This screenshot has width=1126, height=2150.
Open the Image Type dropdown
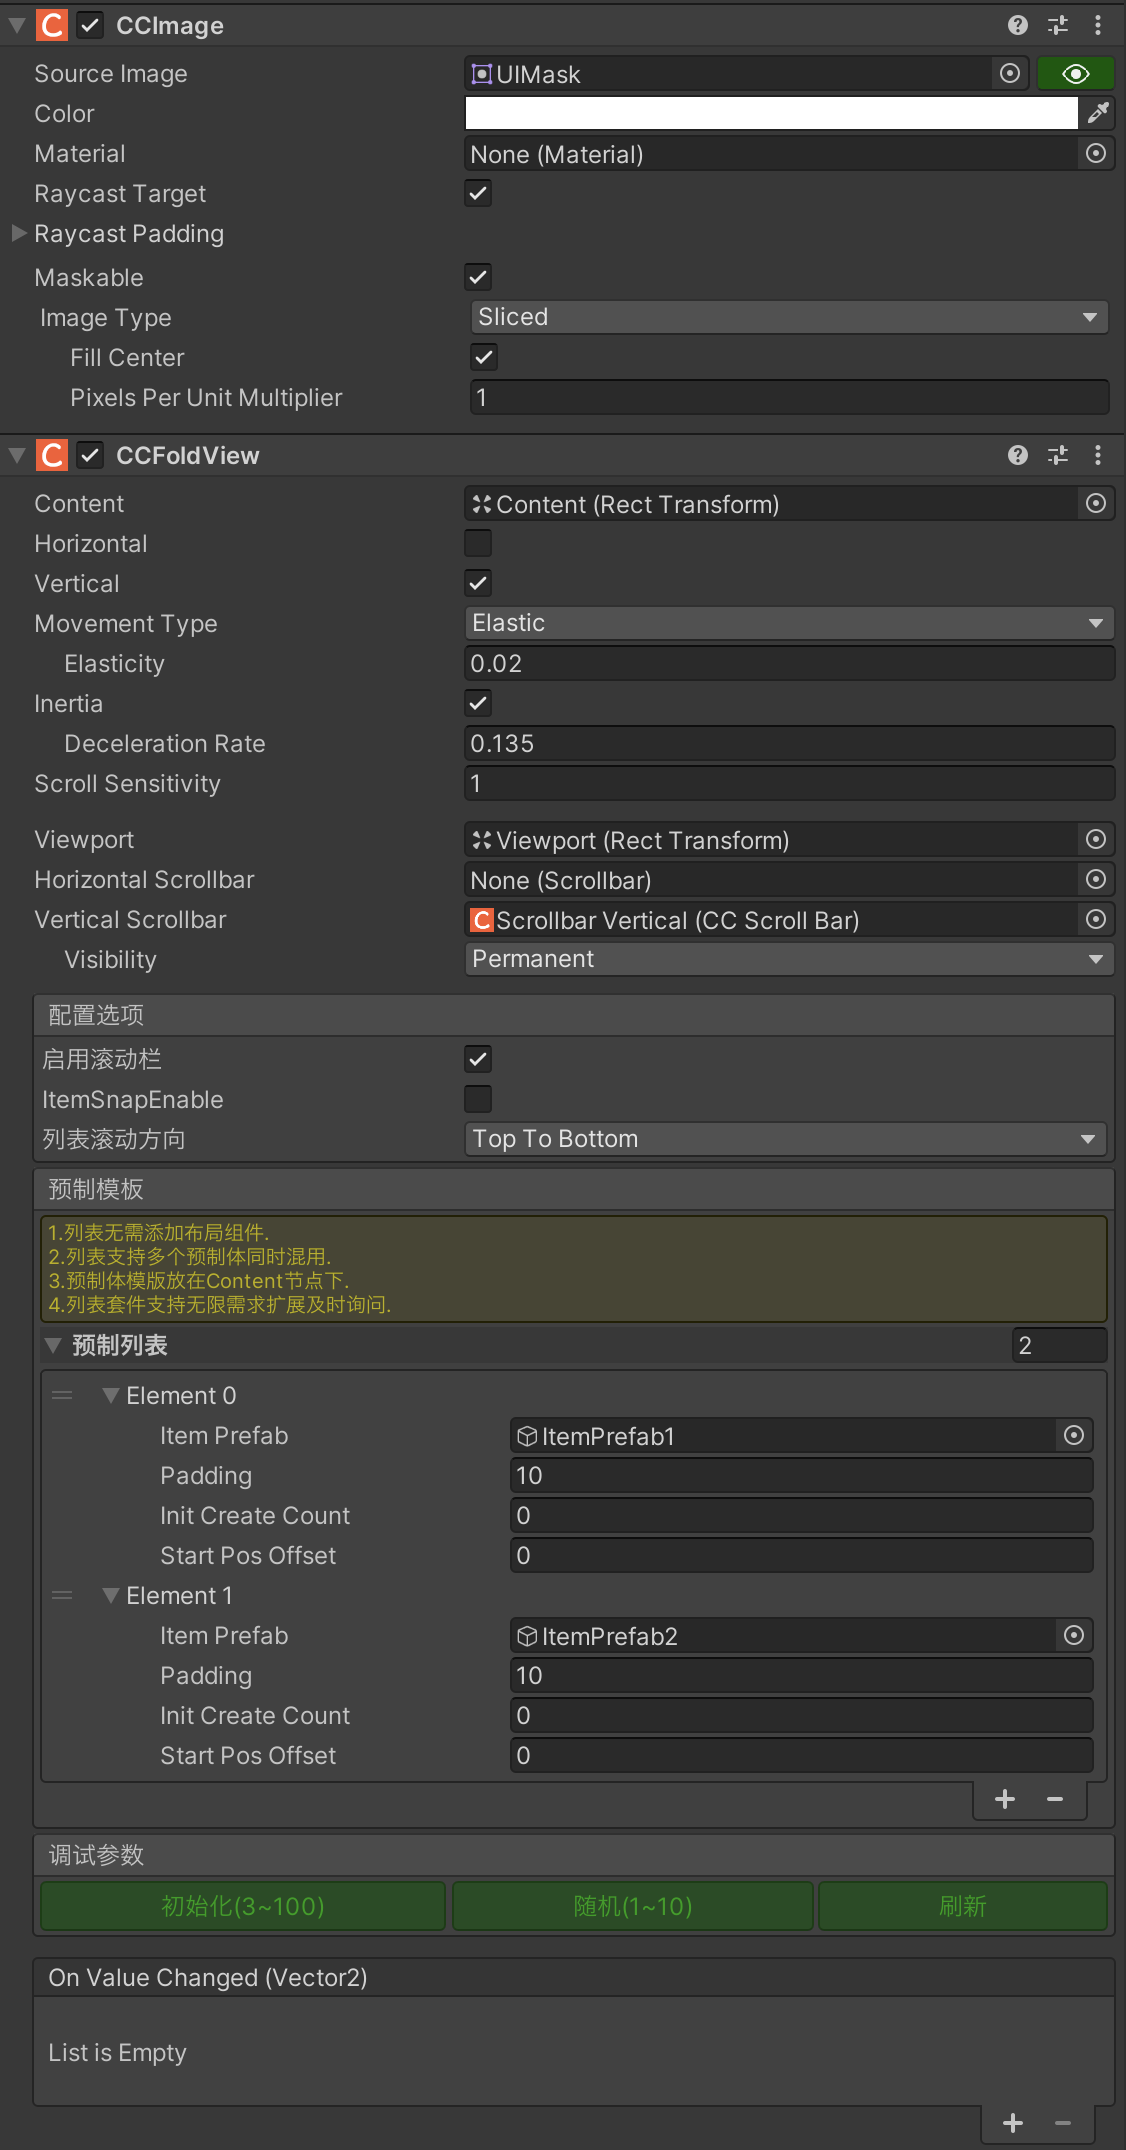(x=788, y=317)
